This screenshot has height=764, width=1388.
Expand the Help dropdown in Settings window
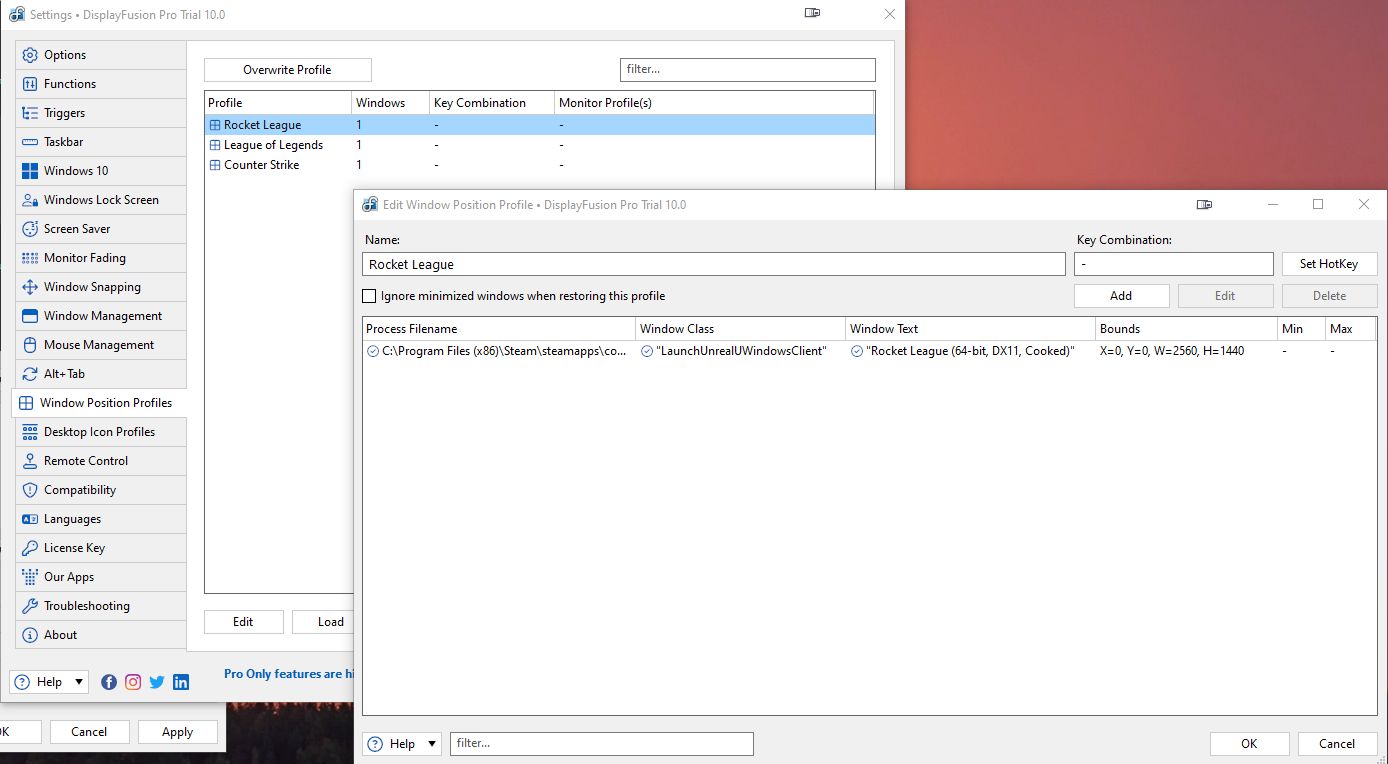tap(78, 682)
